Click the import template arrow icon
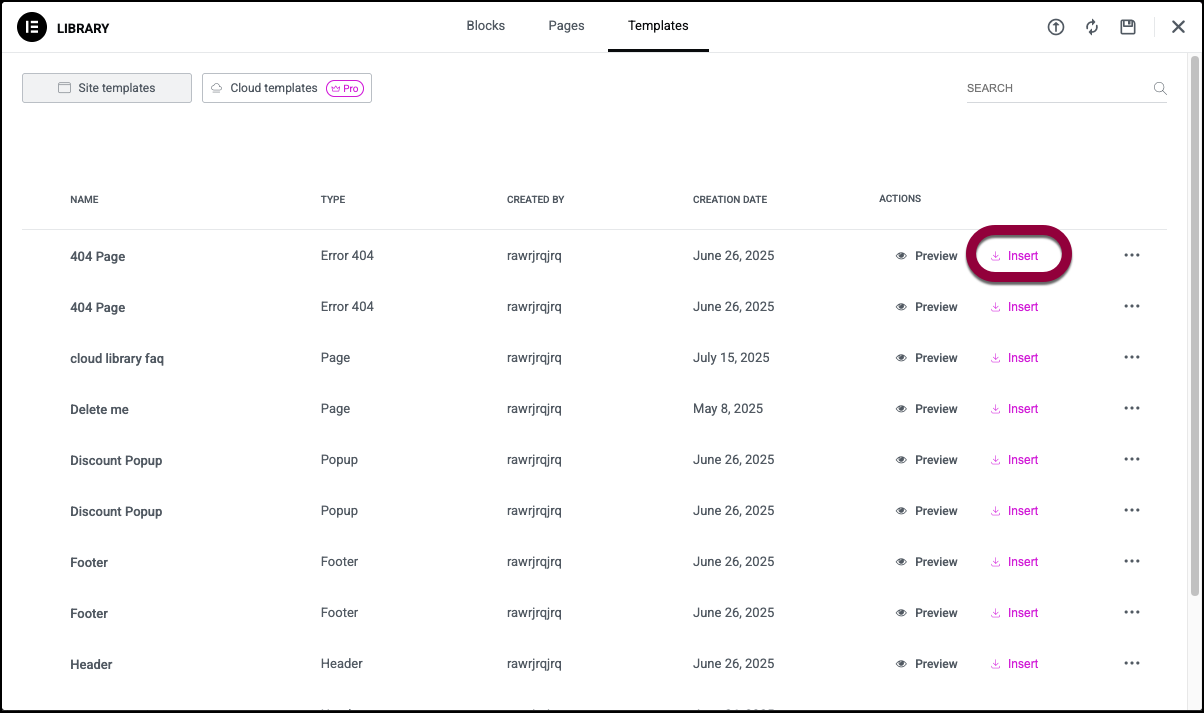This screenshot has width=1204, height=713. (x=1056, y=27)
